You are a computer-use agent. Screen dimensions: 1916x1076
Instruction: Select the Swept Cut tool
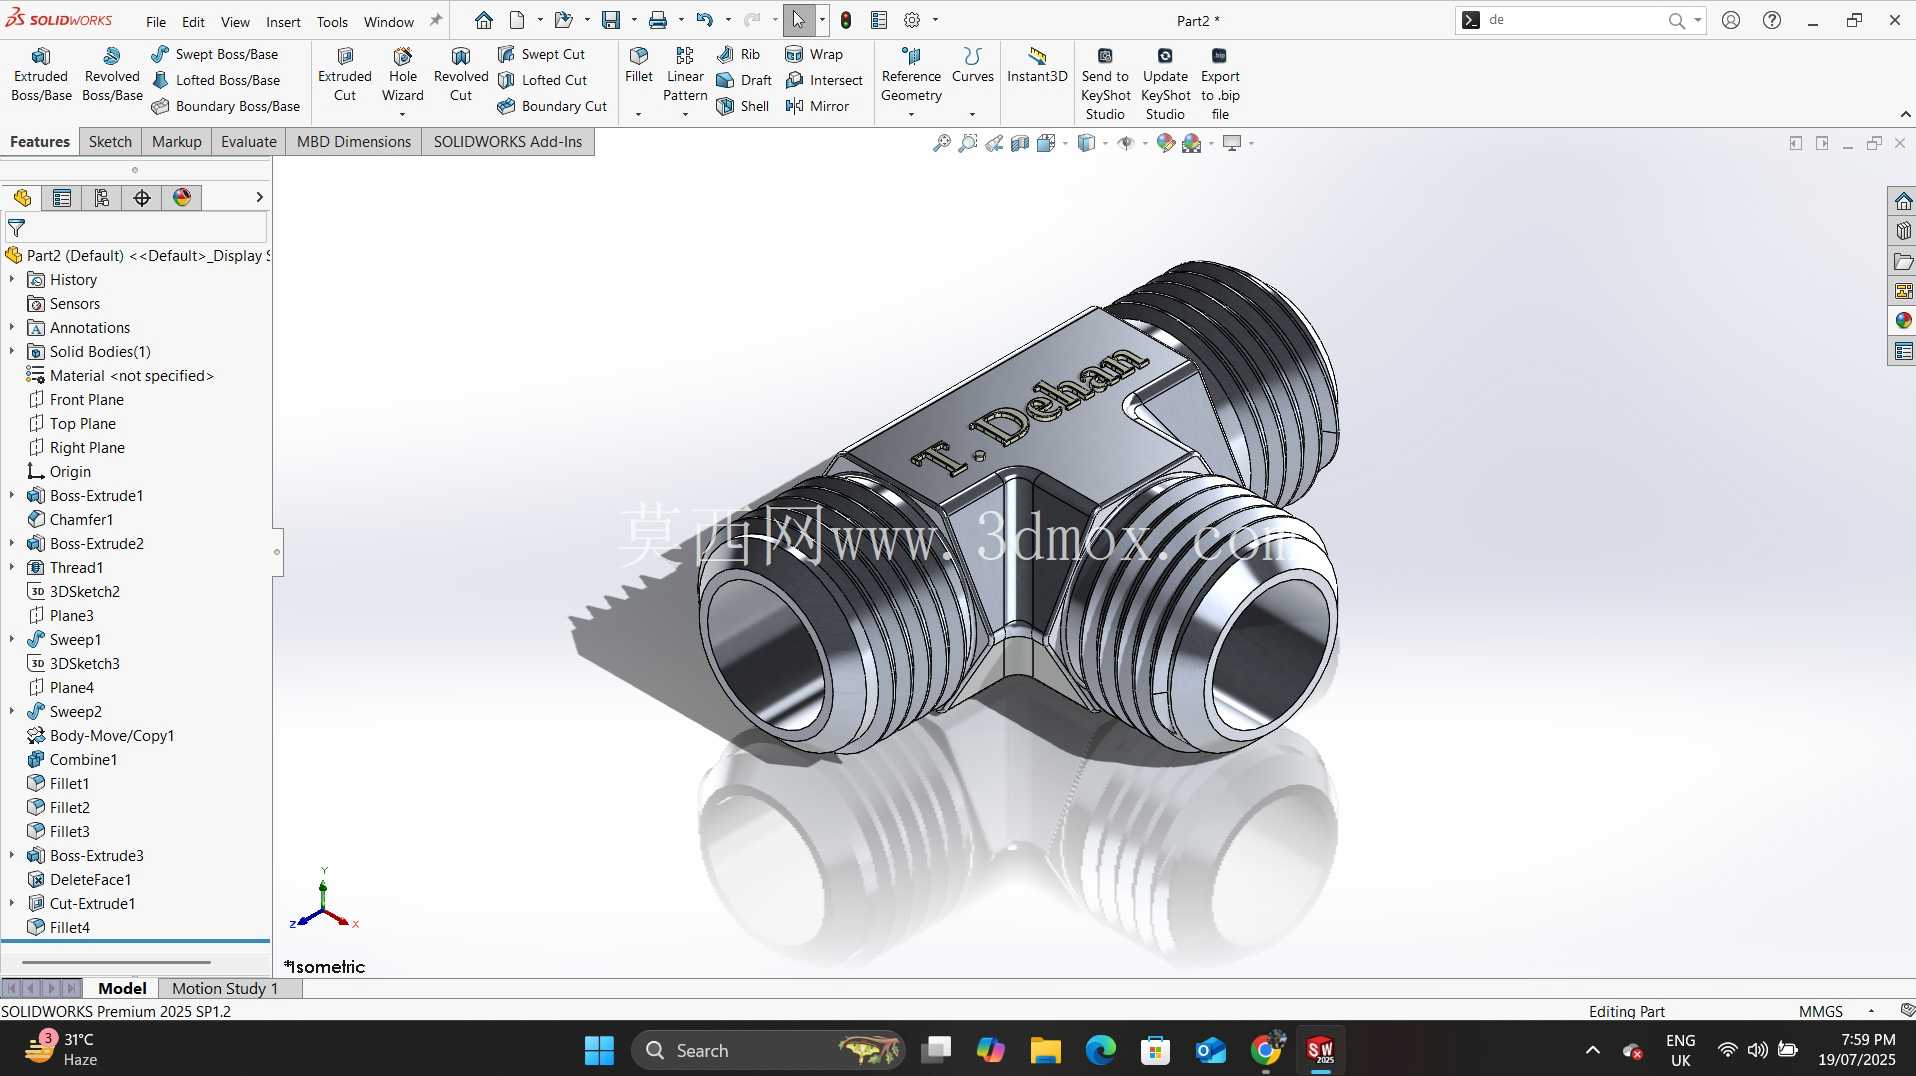coord(541,54)
